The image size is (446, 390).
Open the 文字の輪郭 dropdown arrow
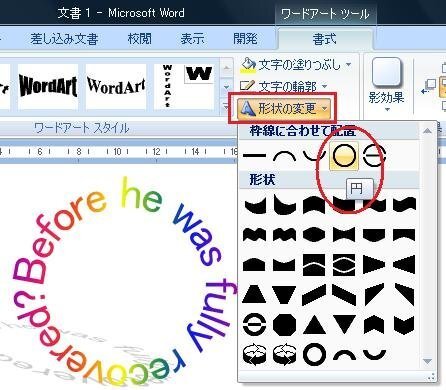pyautogui.click(x=324, y=86)
